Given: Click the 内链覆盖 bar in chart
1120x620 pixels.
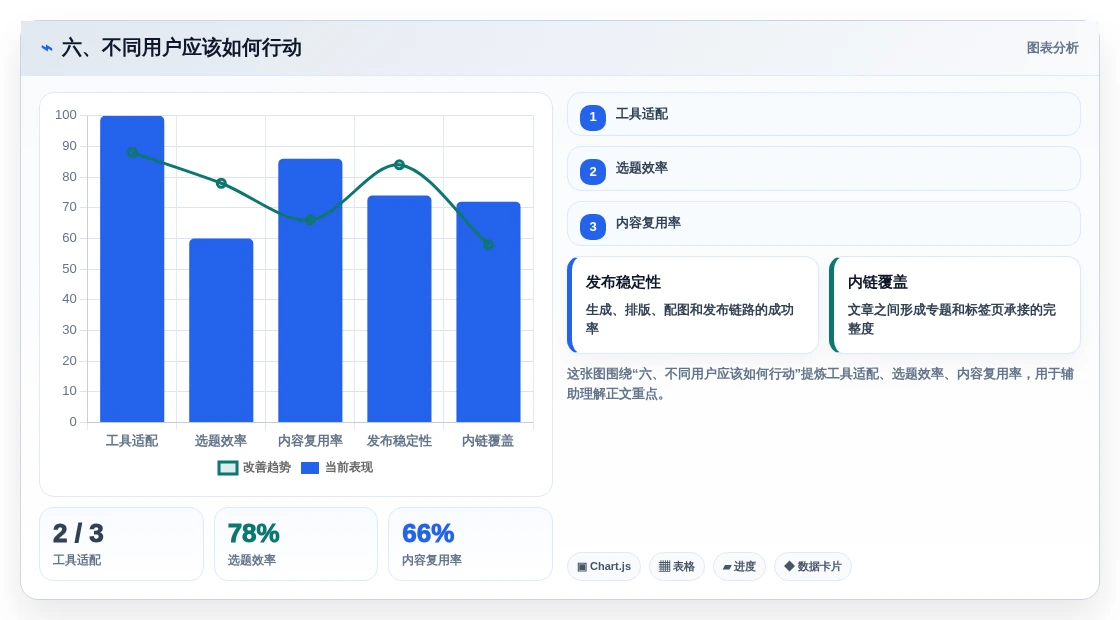Looking at the screenshot, I should tap(489, 312).
